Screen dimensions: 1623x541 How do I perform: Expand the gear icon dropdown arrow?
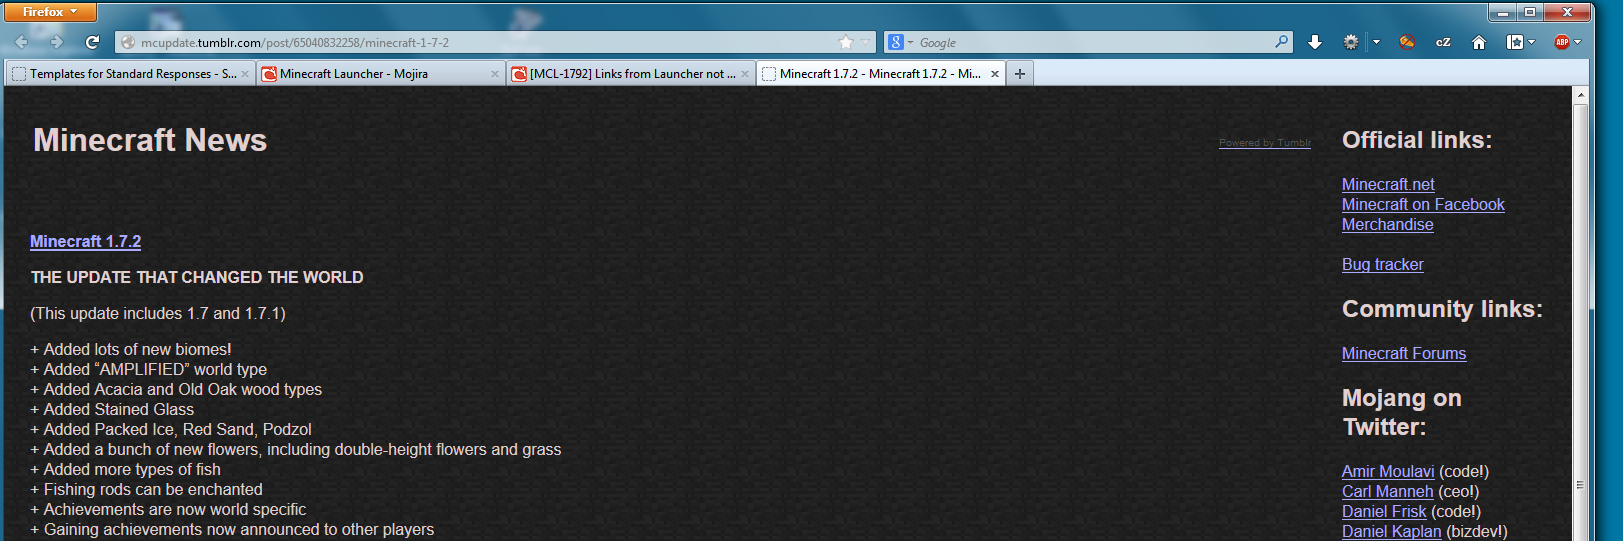tap(1376, 42)
